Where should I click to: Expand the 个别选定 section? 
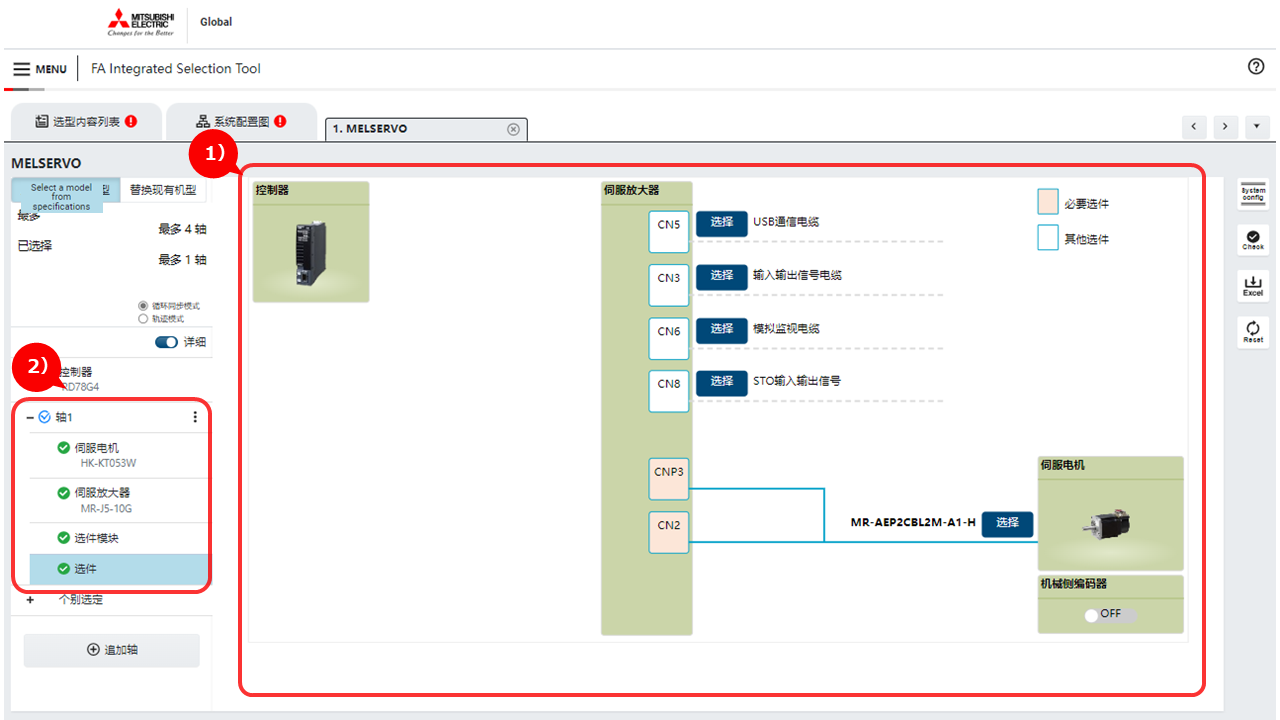pos(30,600)
